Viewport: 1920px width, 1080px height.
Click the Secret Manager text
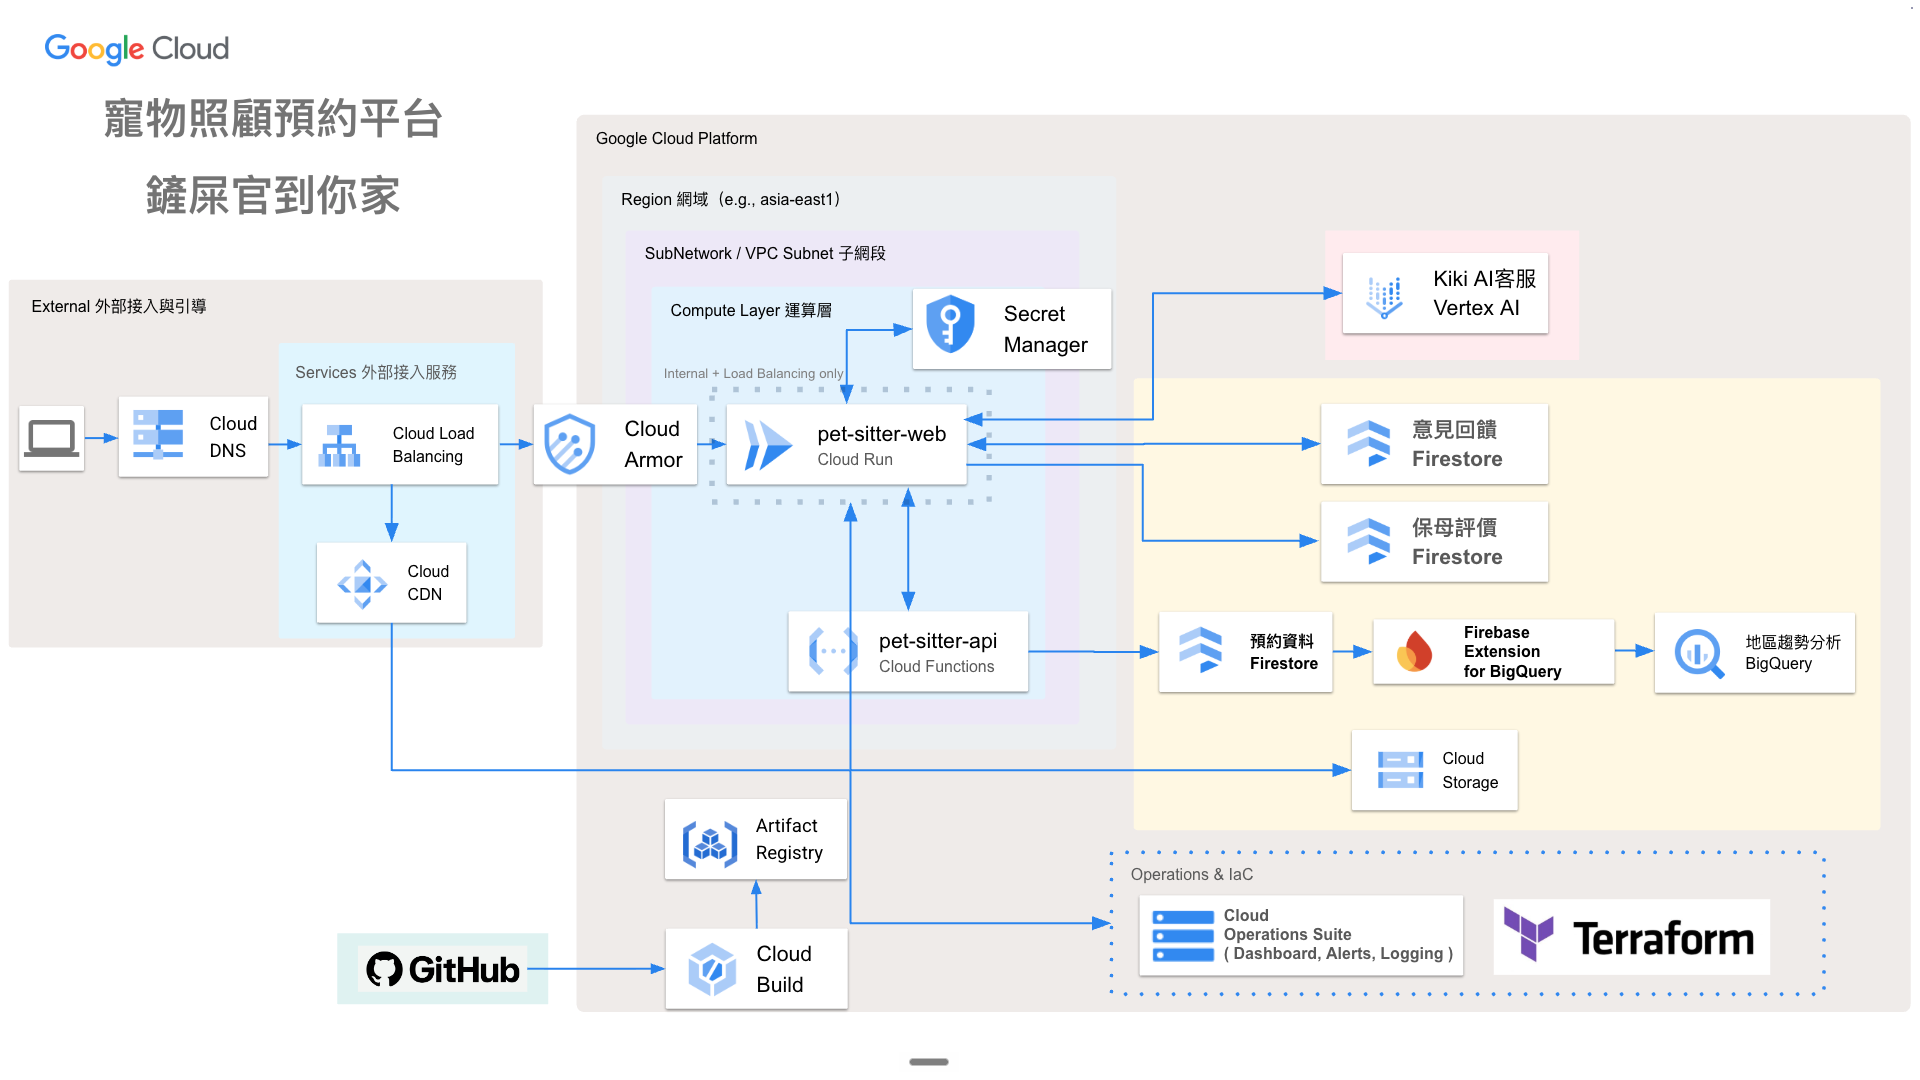tap(1045, 329)
